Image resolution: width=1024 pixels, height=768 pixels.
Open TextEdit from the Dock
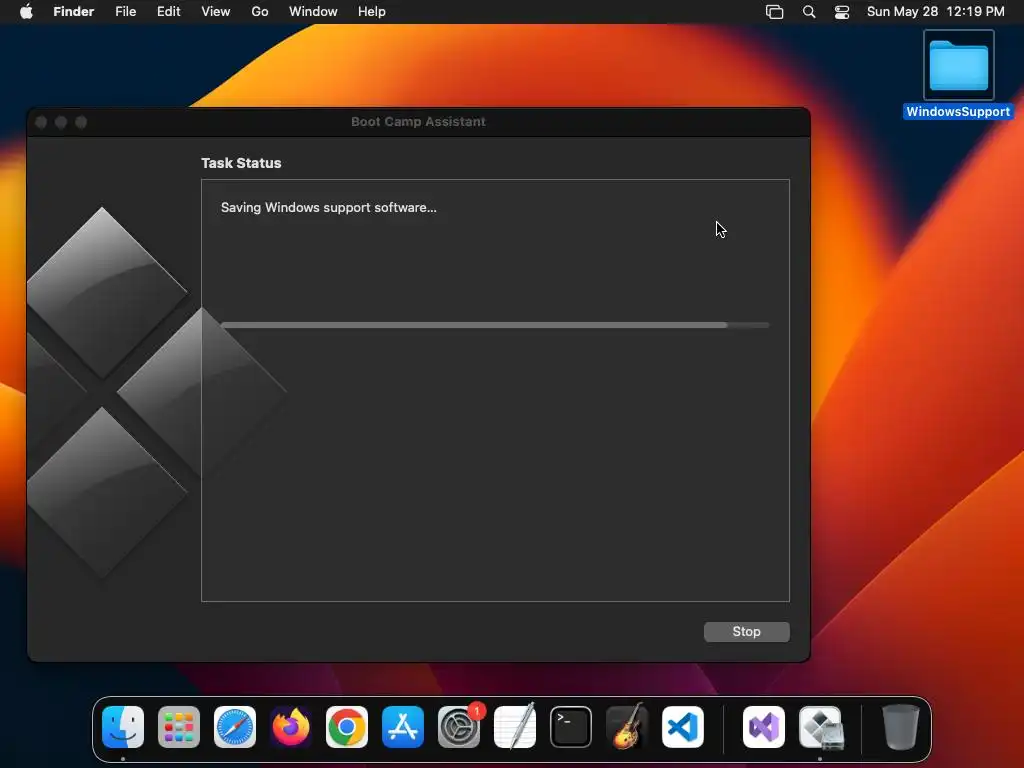515,727
